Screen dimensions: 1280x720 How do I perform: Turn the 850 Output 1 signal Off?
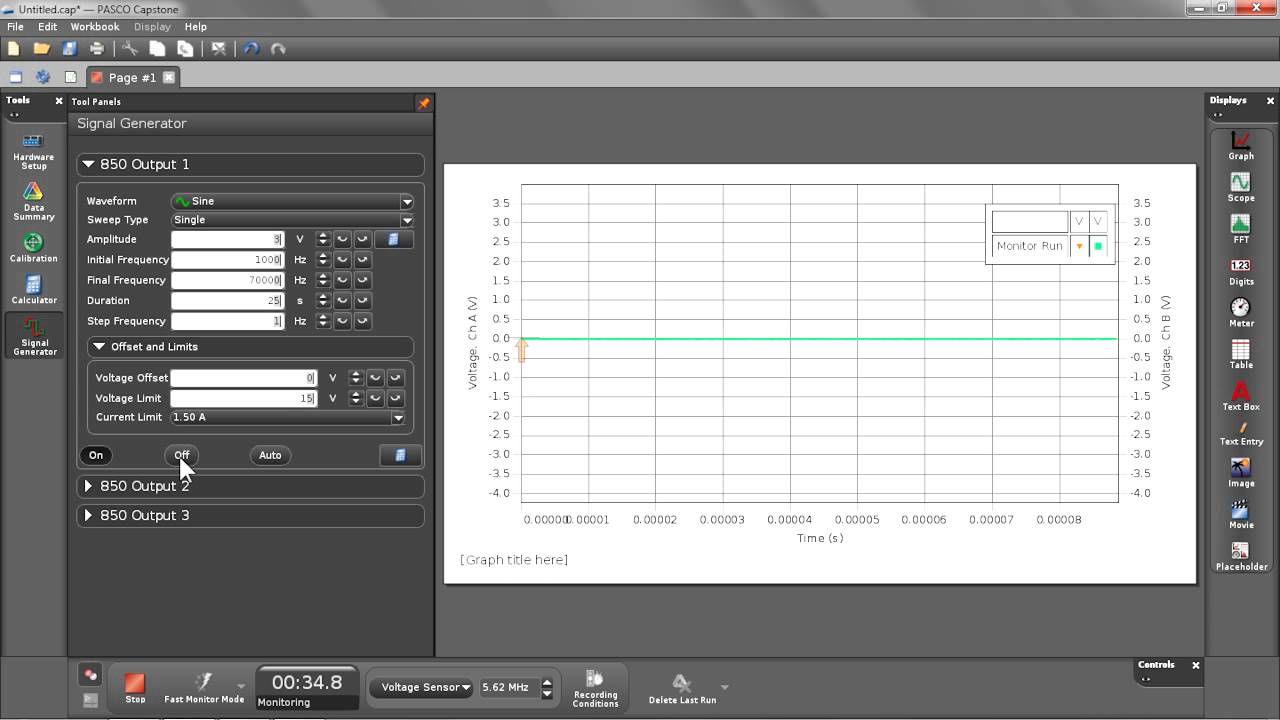182,455
